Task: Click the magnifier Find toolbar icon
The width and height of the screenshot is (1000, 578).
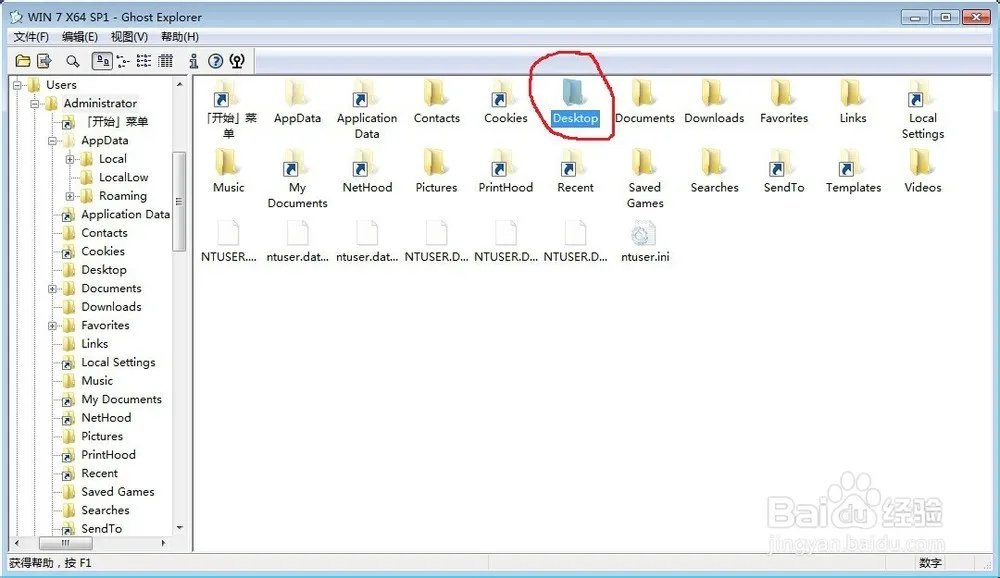Action: (73, 61)
